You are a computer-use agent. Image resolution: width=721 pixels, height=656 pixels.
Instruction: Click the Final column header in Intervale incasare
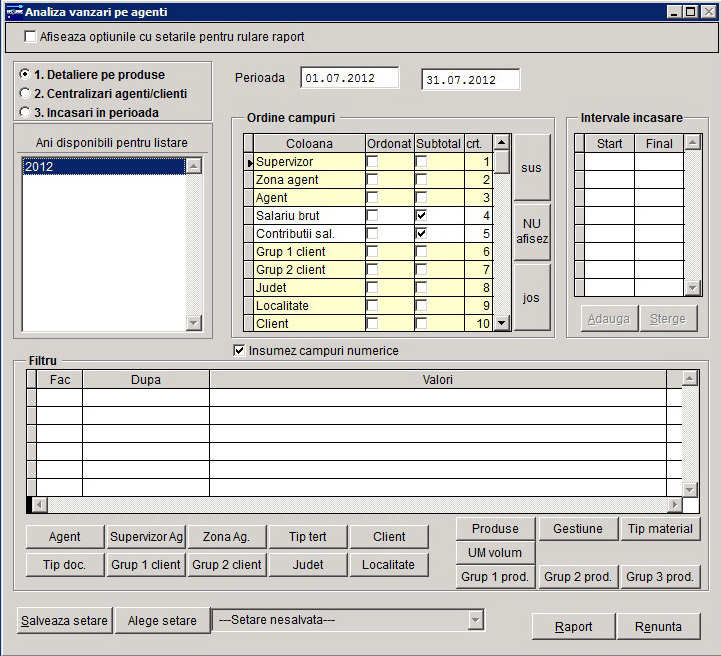pos(659,143)
